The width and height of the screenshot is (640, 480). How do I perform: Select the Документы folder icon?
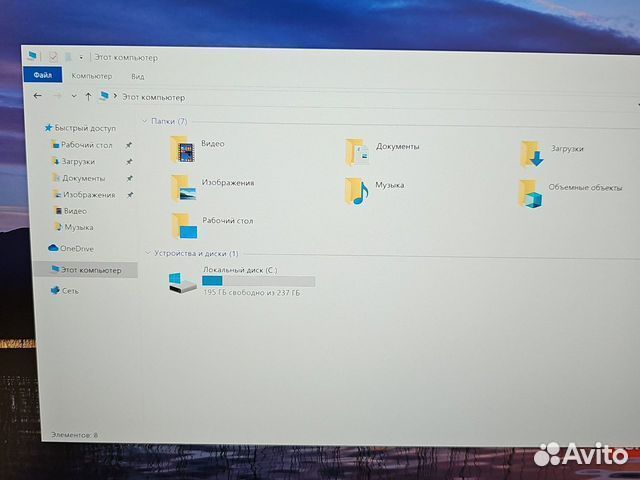(x=357, y=152)
